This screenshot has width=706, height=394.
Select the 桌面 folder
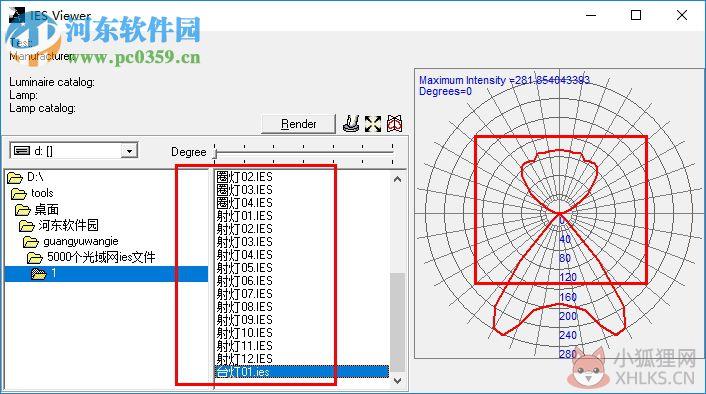tap(37, 209)
